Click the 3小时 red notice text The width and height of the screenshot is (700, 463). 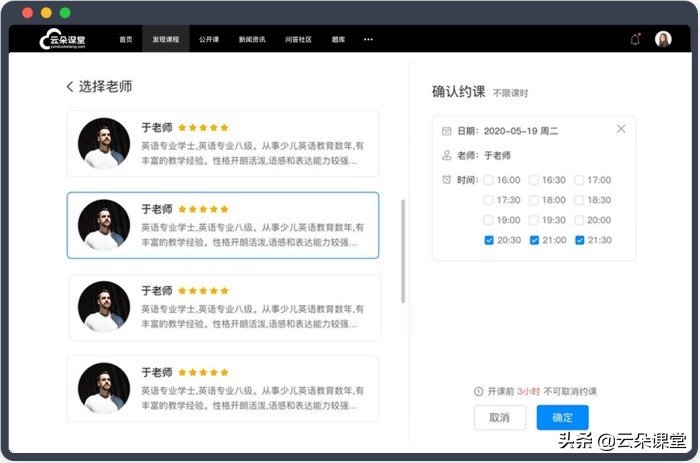pos(529,392)
